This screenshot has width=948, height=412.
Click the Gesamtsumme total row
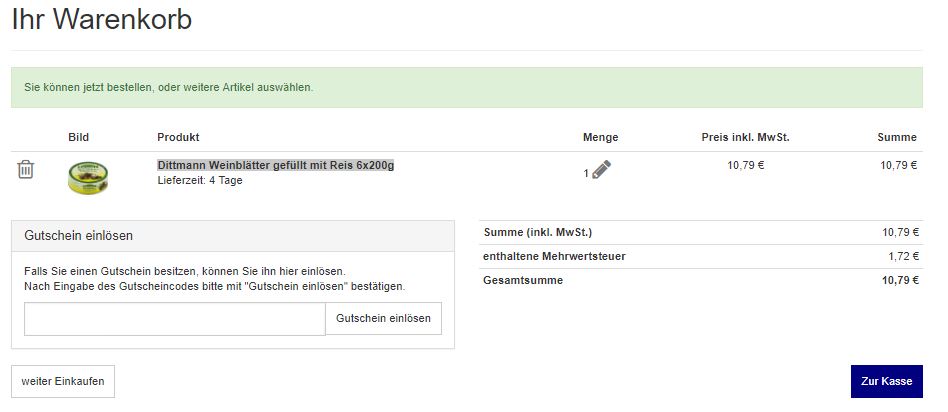(701, 280)
